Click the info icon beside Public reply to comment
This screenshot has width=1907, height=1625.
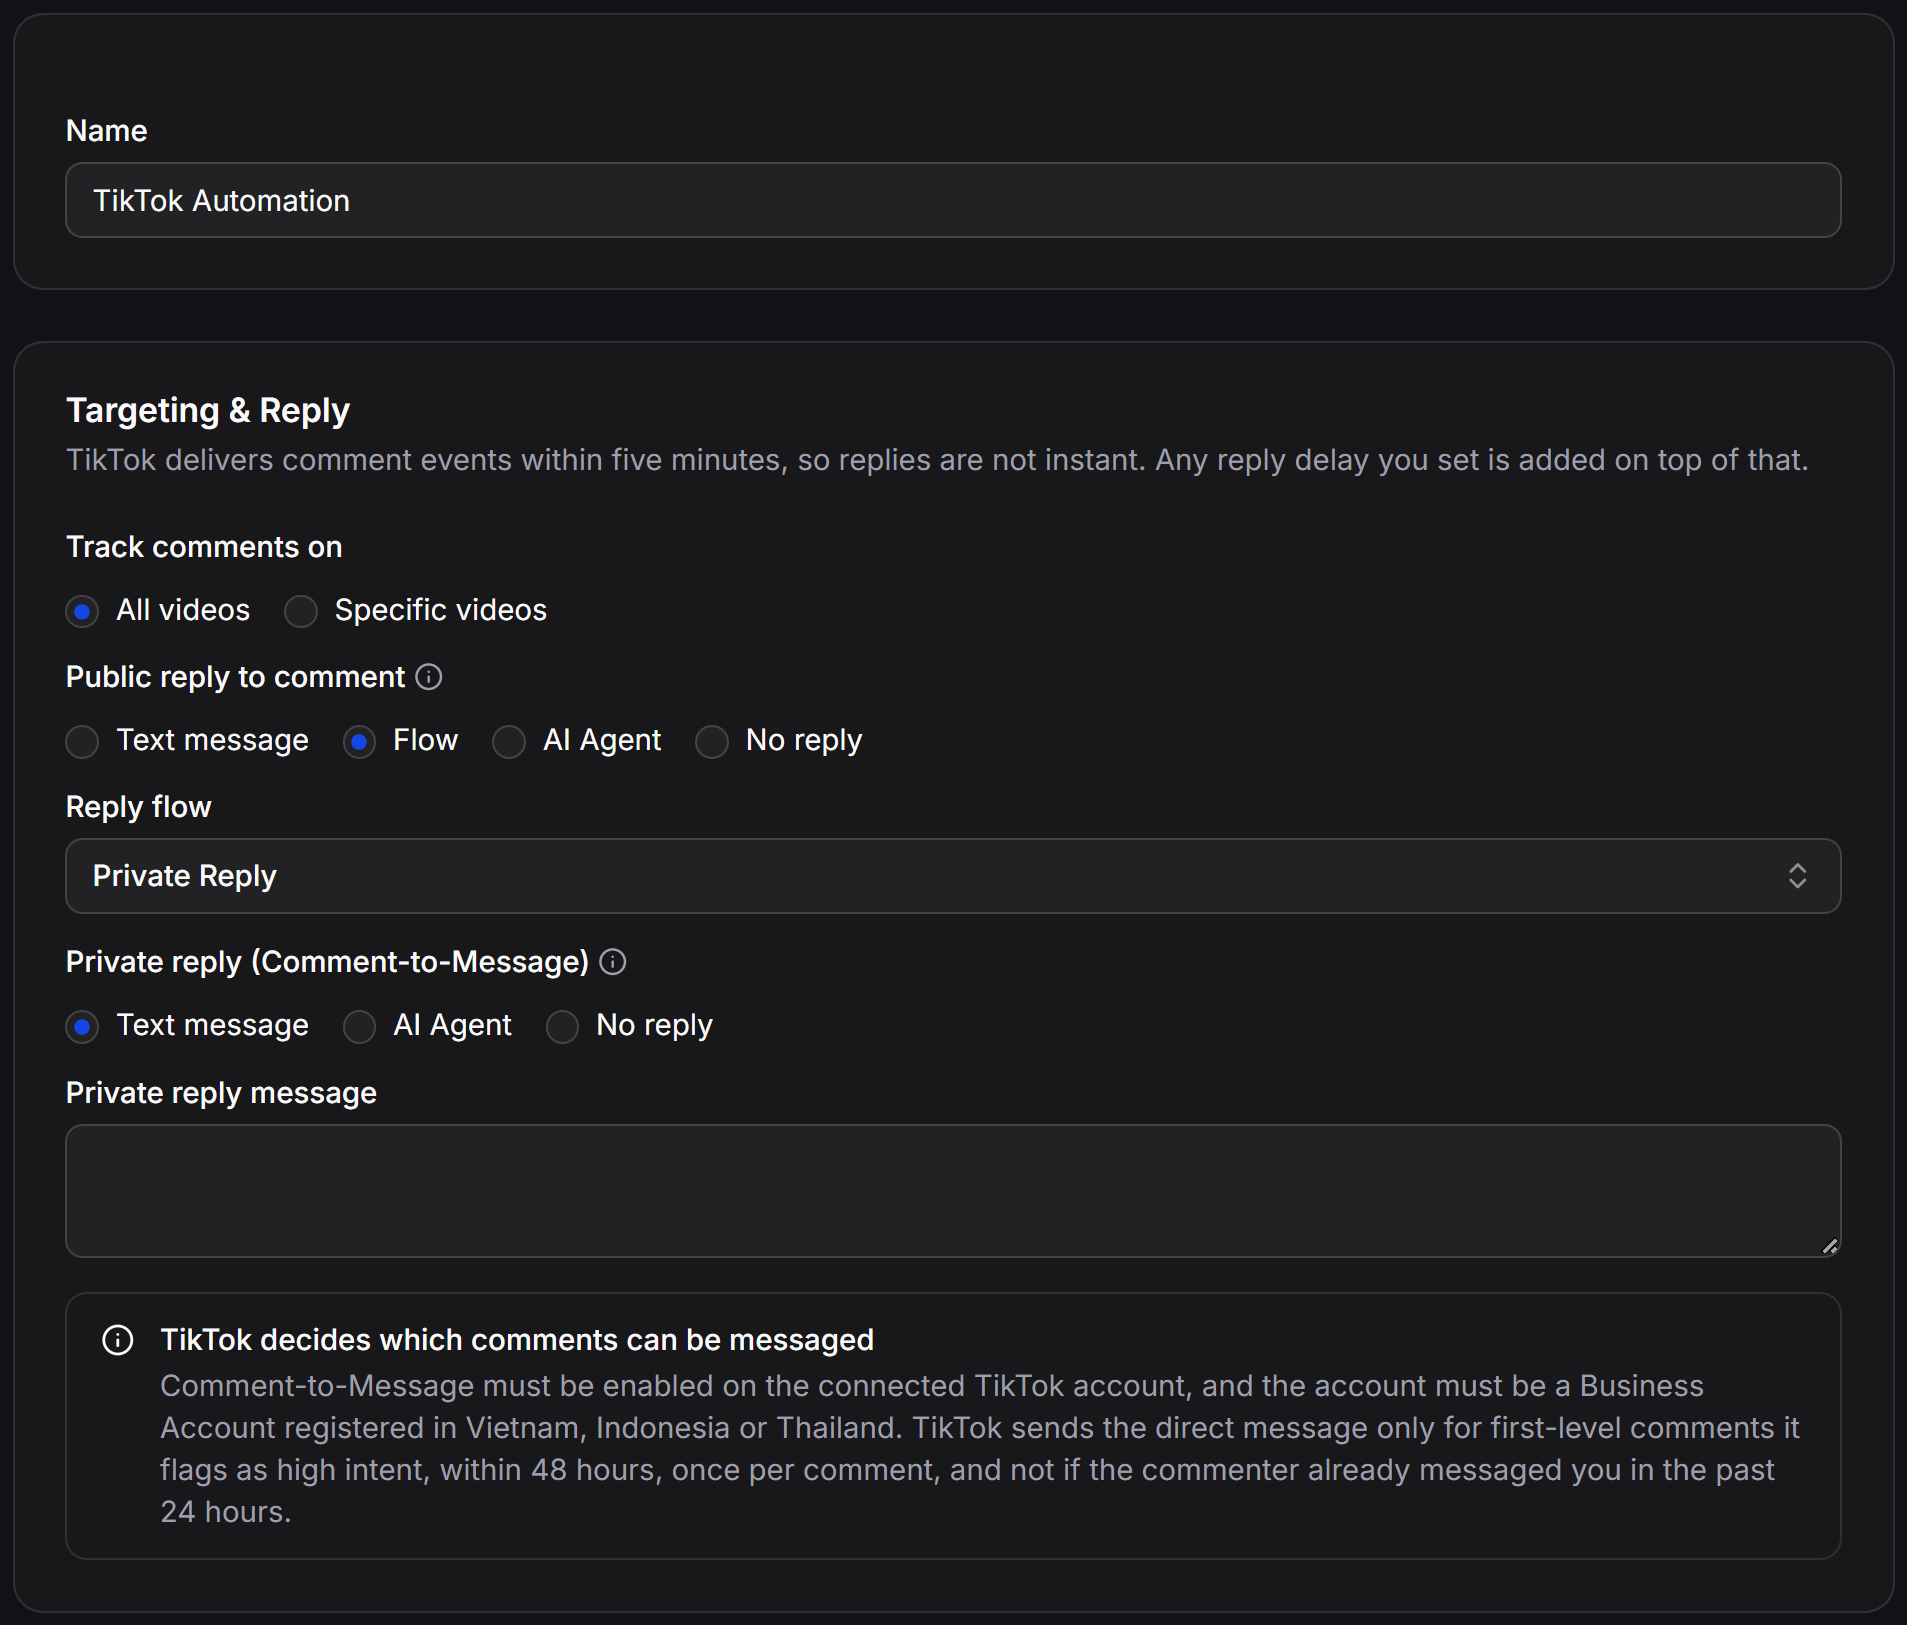429,677
